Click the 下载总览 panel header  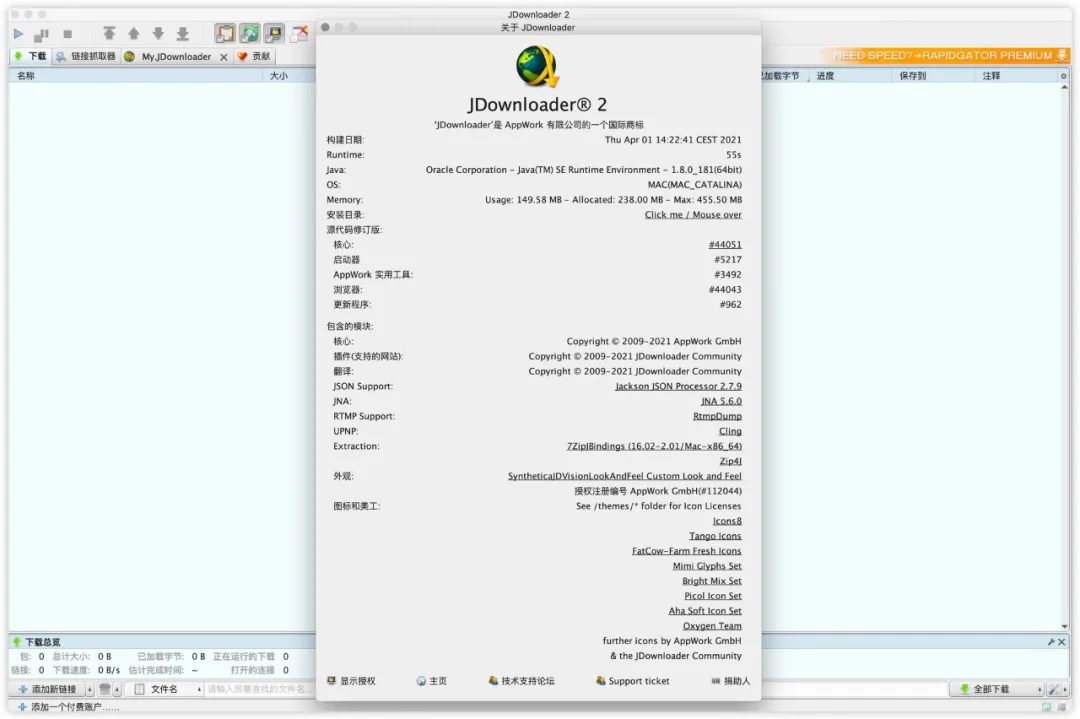[x=43, y=642]
